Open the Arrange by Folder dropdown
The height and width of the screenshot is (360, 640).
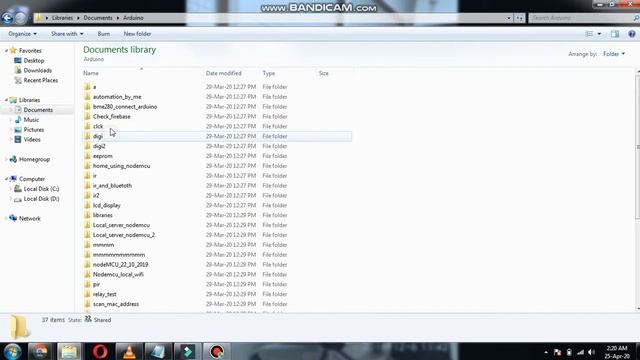(x=614, y=54)
